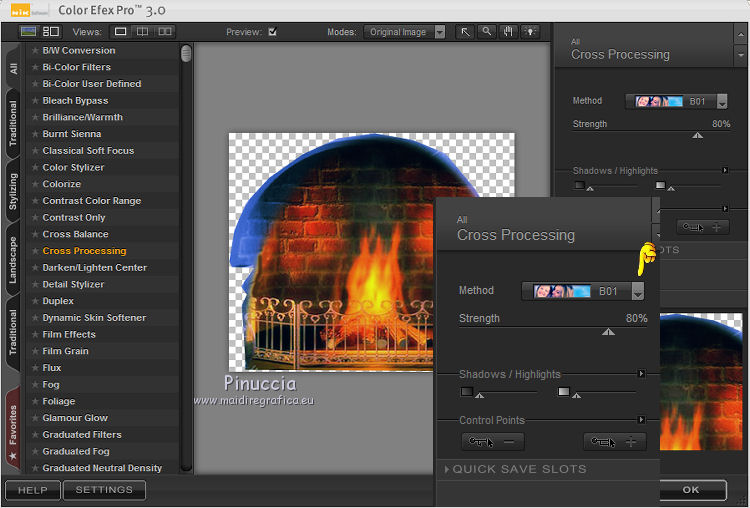The width and height of the screenshot is (750, 508).
Task: Pick the arrow Select tool
Action: [x=465, y=32]
